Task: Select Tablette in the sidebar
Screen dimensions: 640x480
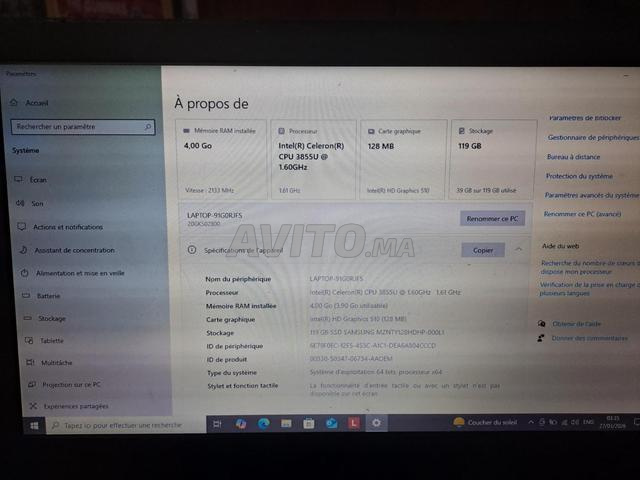Action: click(x=51, y=340)
